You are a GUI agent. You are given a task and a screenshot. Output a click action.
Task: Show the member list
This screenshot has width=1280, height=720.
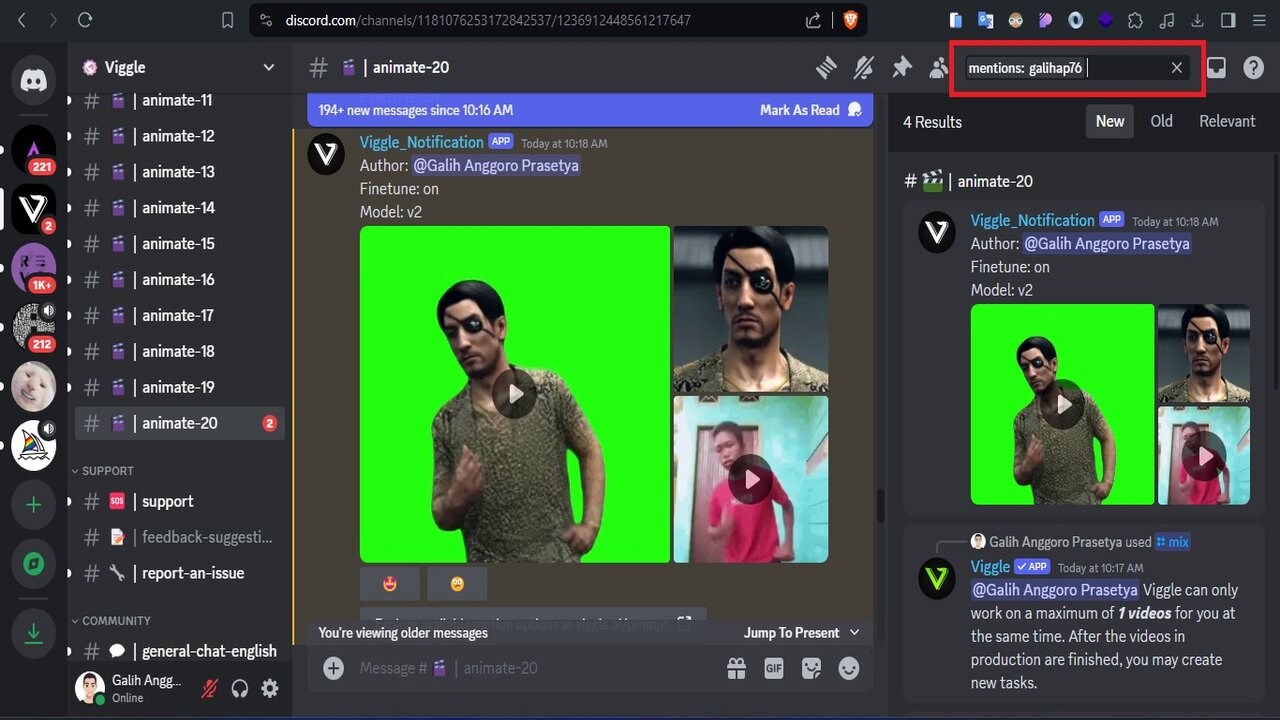click(938, 67)
